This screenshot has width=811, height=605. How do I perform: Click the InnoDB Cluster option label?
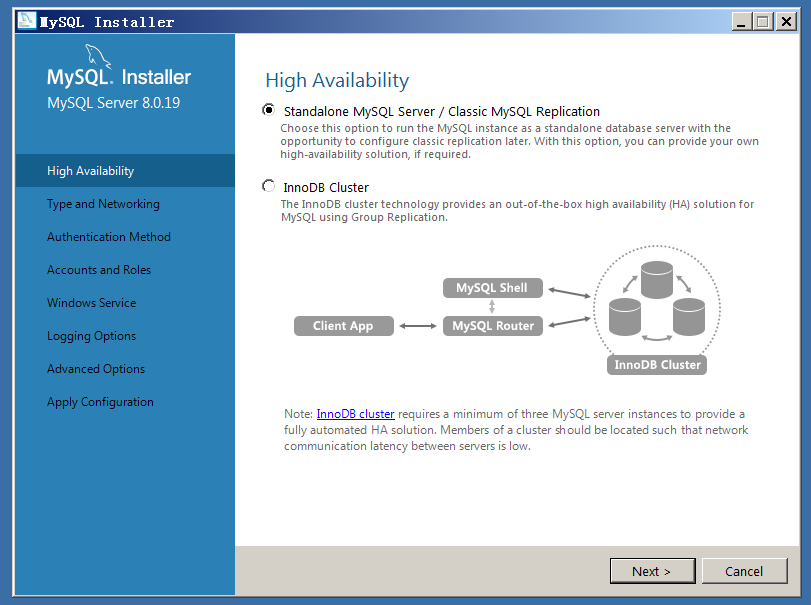click(326, 187)
